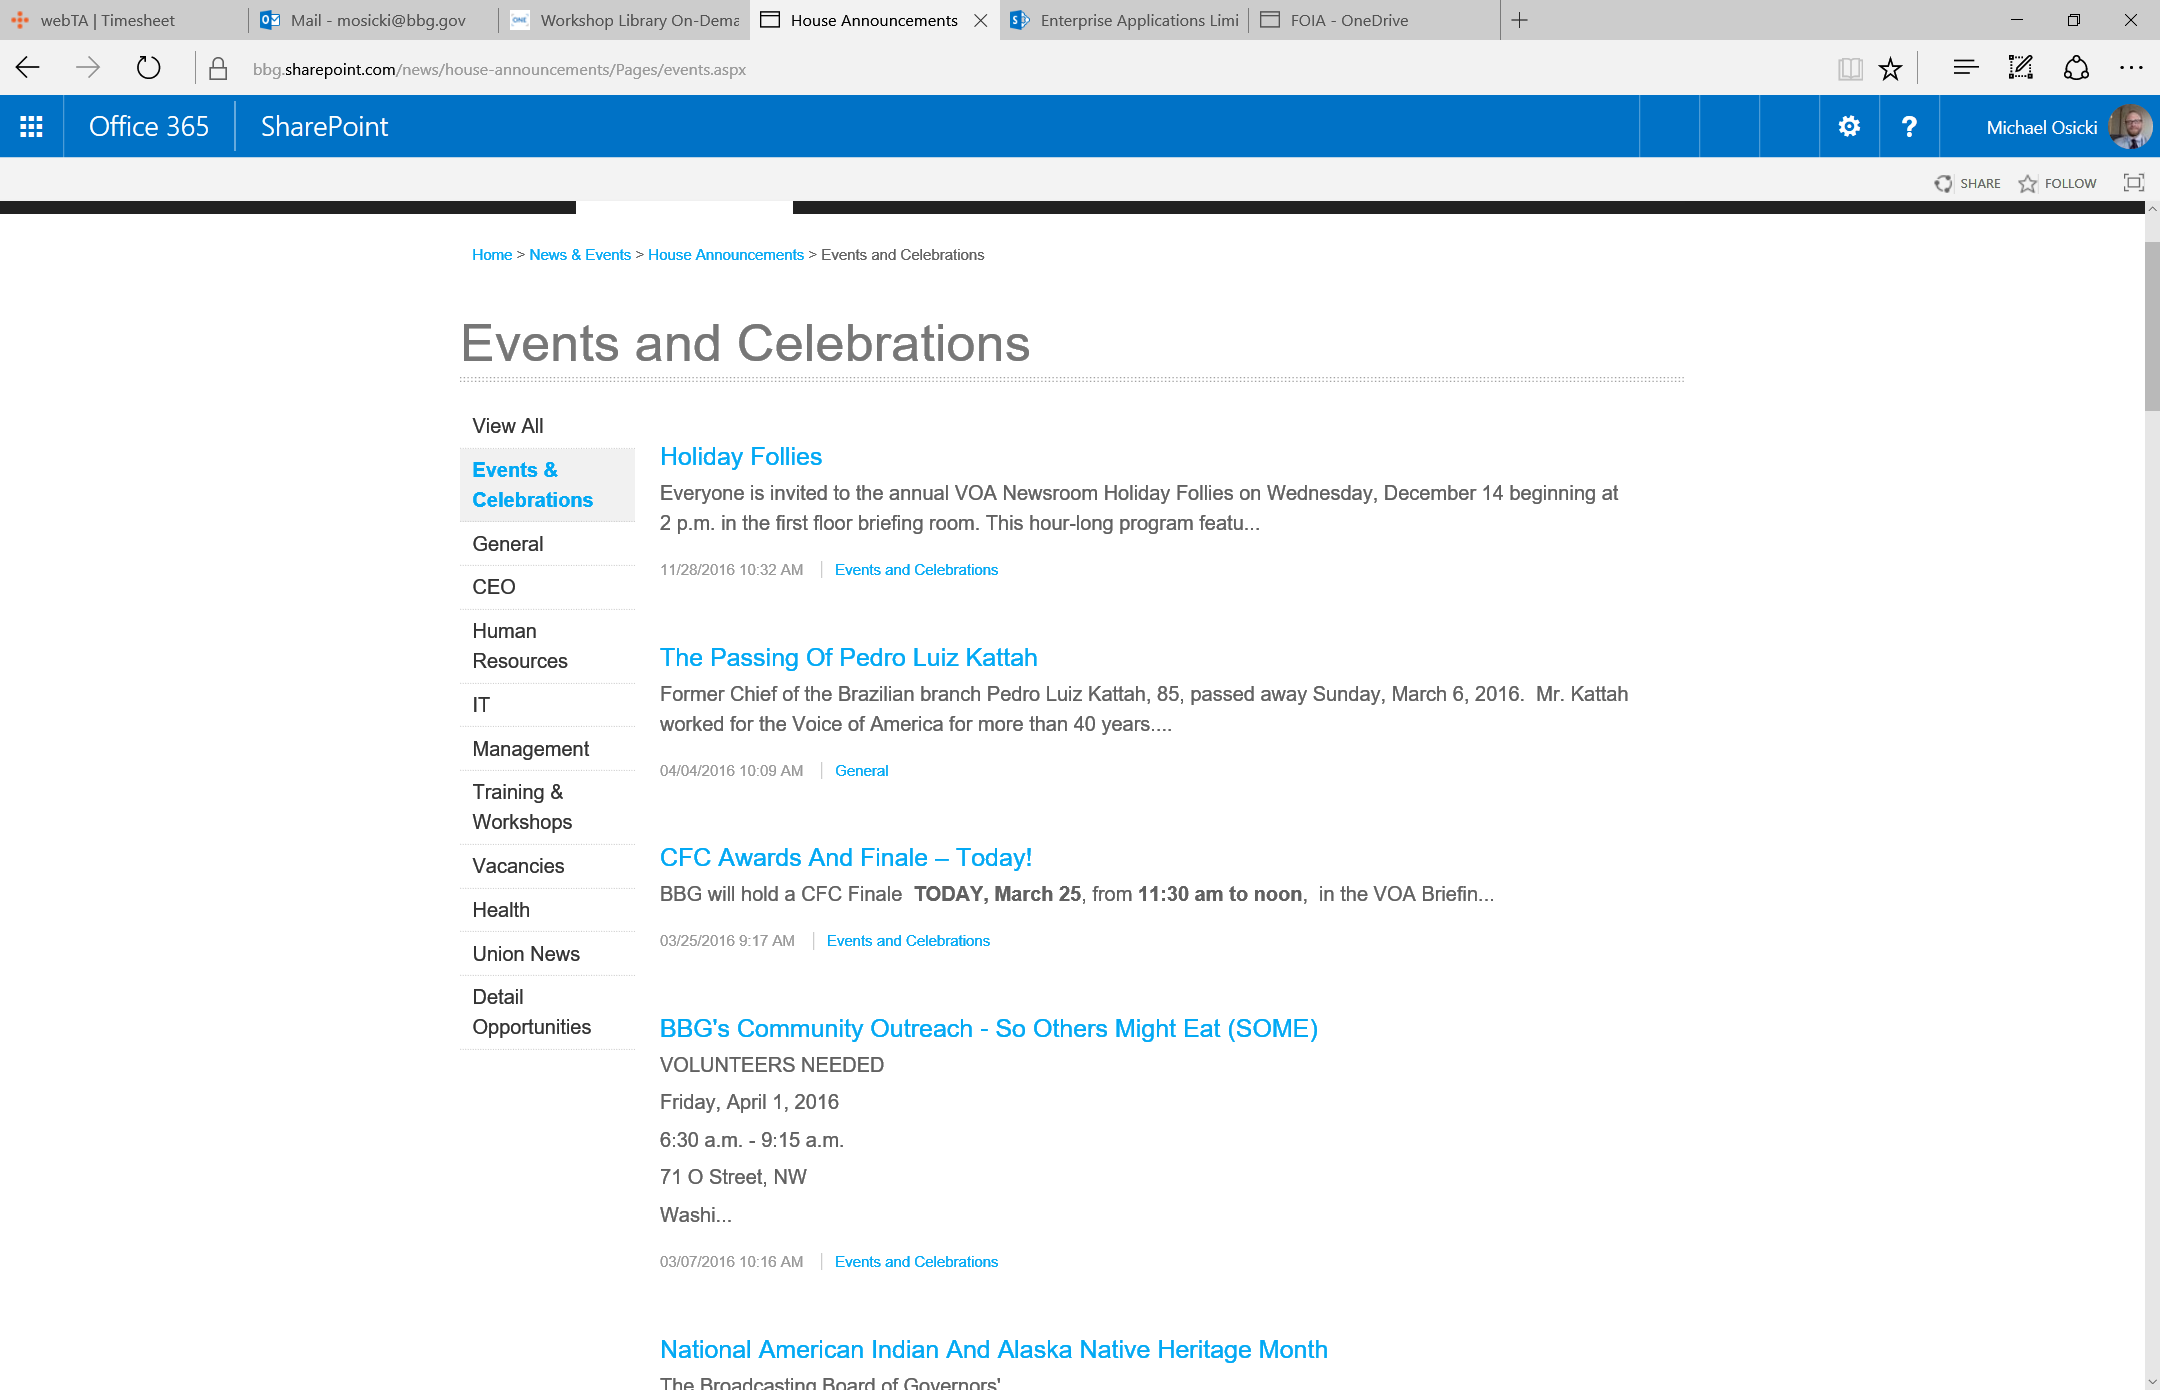Share this SharePoint page

1967,183
